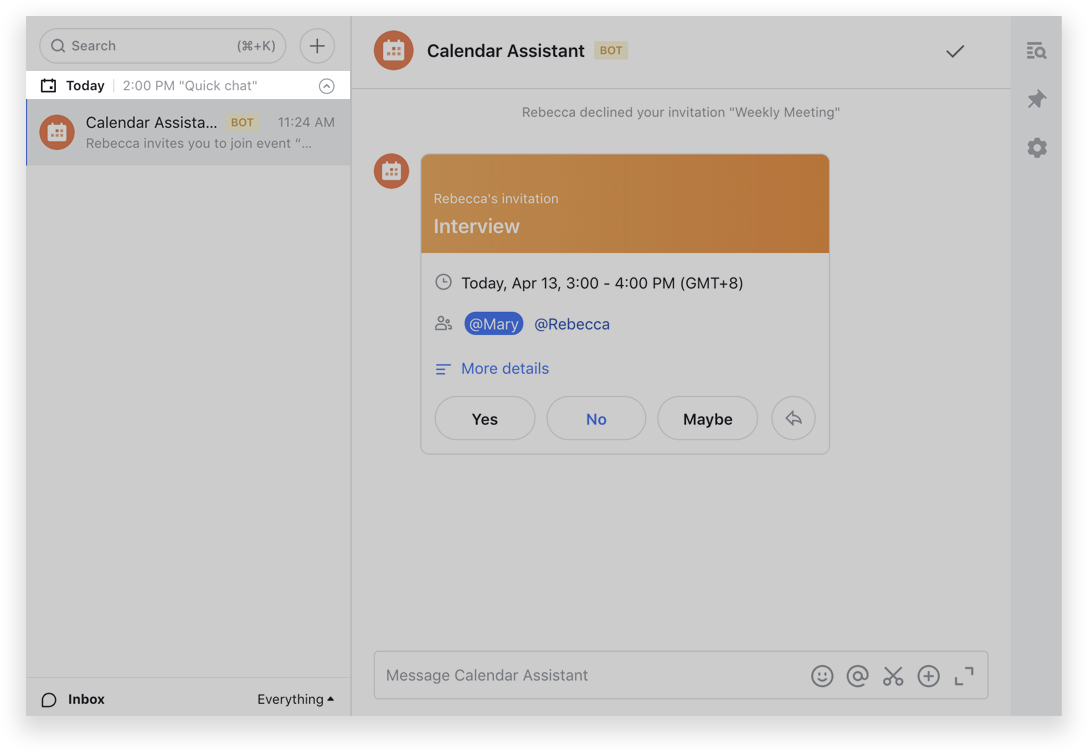Click the @Rebecca mention
Screen dimensions: 1088x752
572,324
